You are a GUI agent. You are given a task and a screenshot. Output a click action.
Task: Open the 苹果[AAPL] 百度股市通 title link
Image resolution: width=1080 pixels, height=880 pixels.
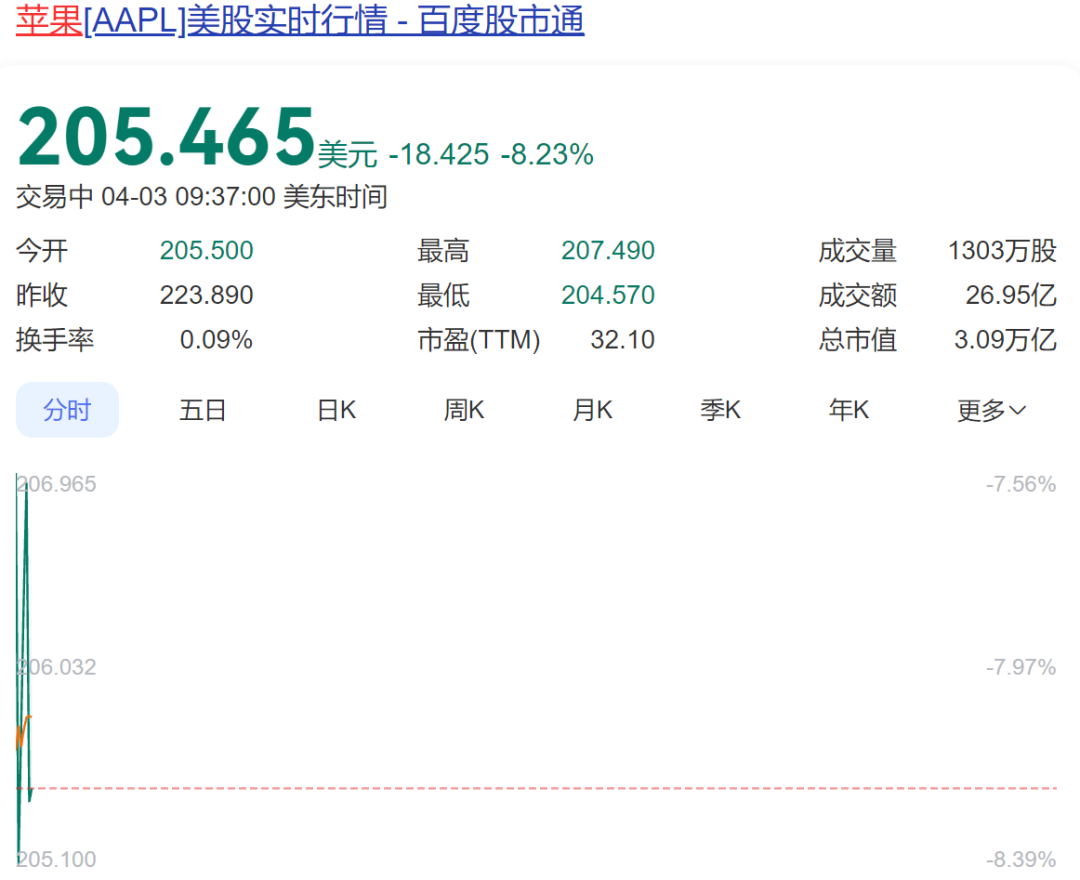tap(300, 21)
